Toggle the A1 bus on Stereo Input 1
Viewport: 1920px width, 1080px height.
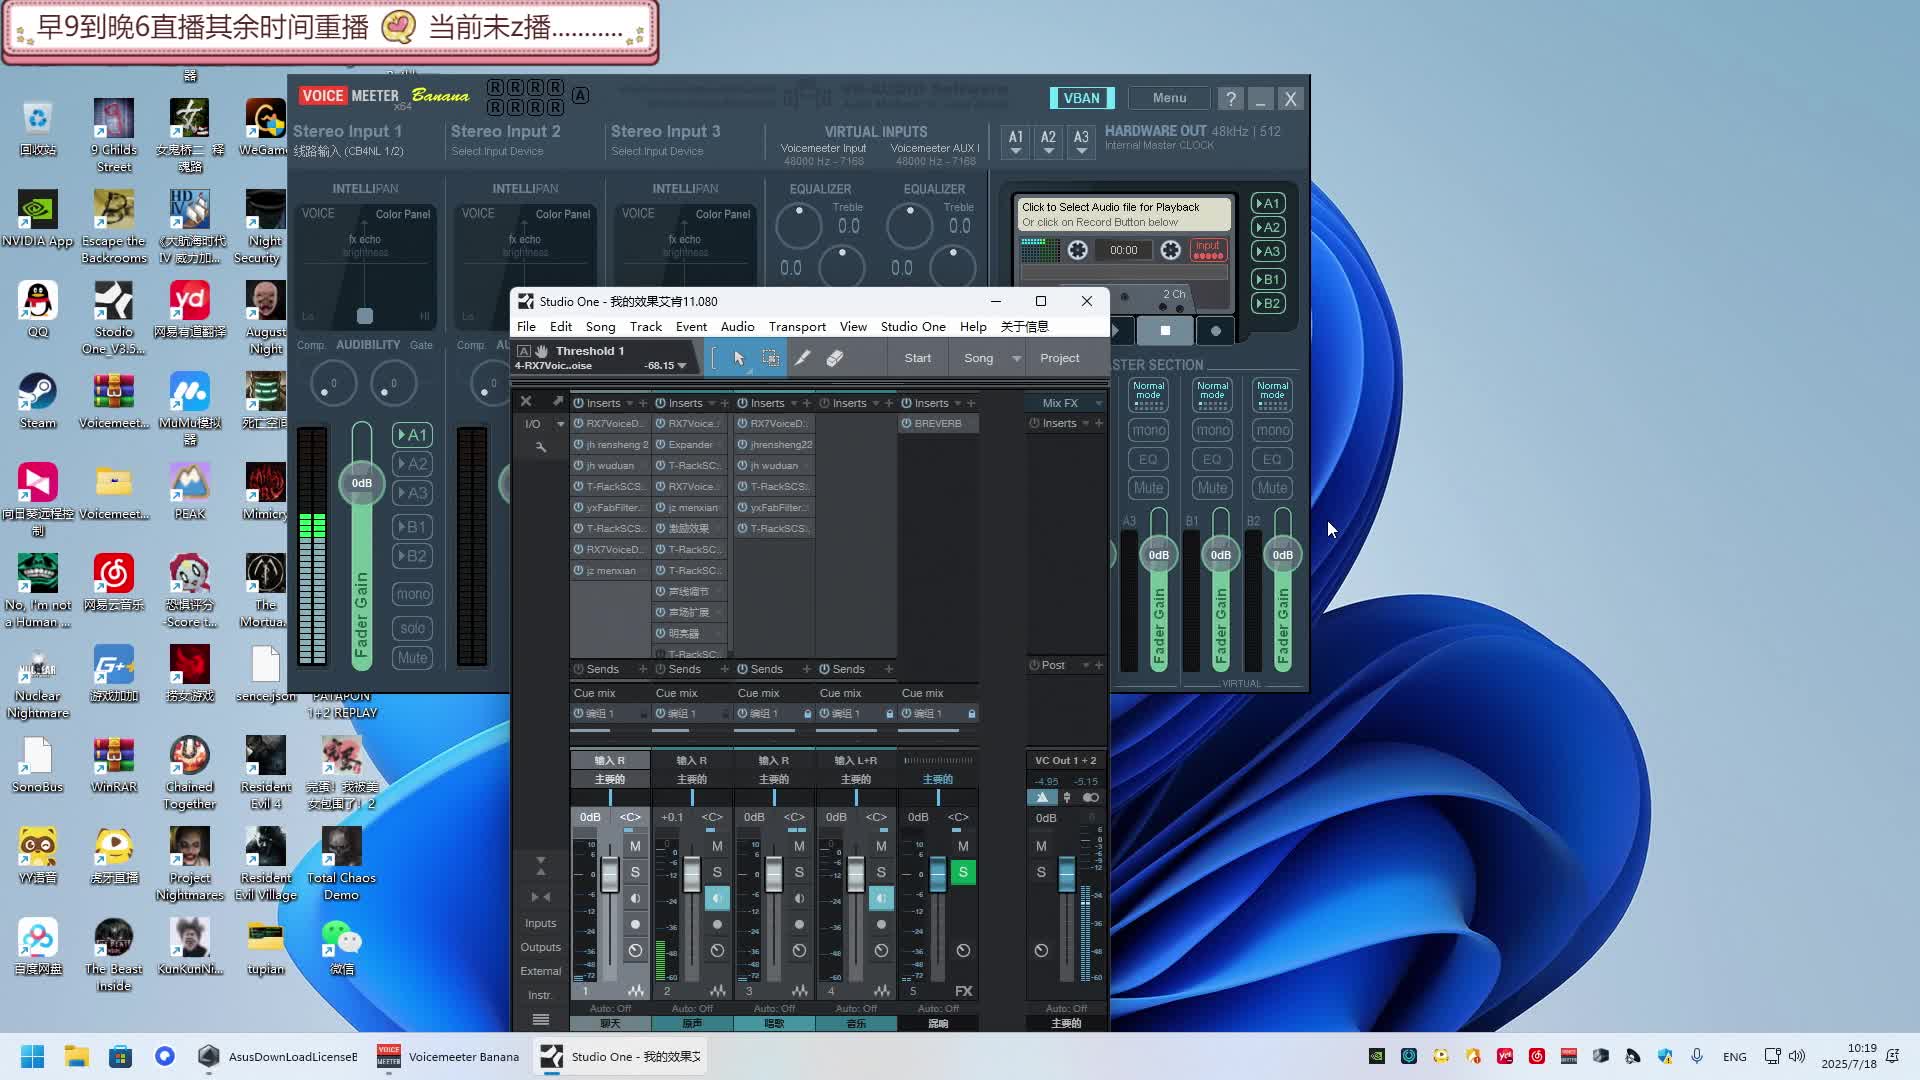tap(412, 435)
